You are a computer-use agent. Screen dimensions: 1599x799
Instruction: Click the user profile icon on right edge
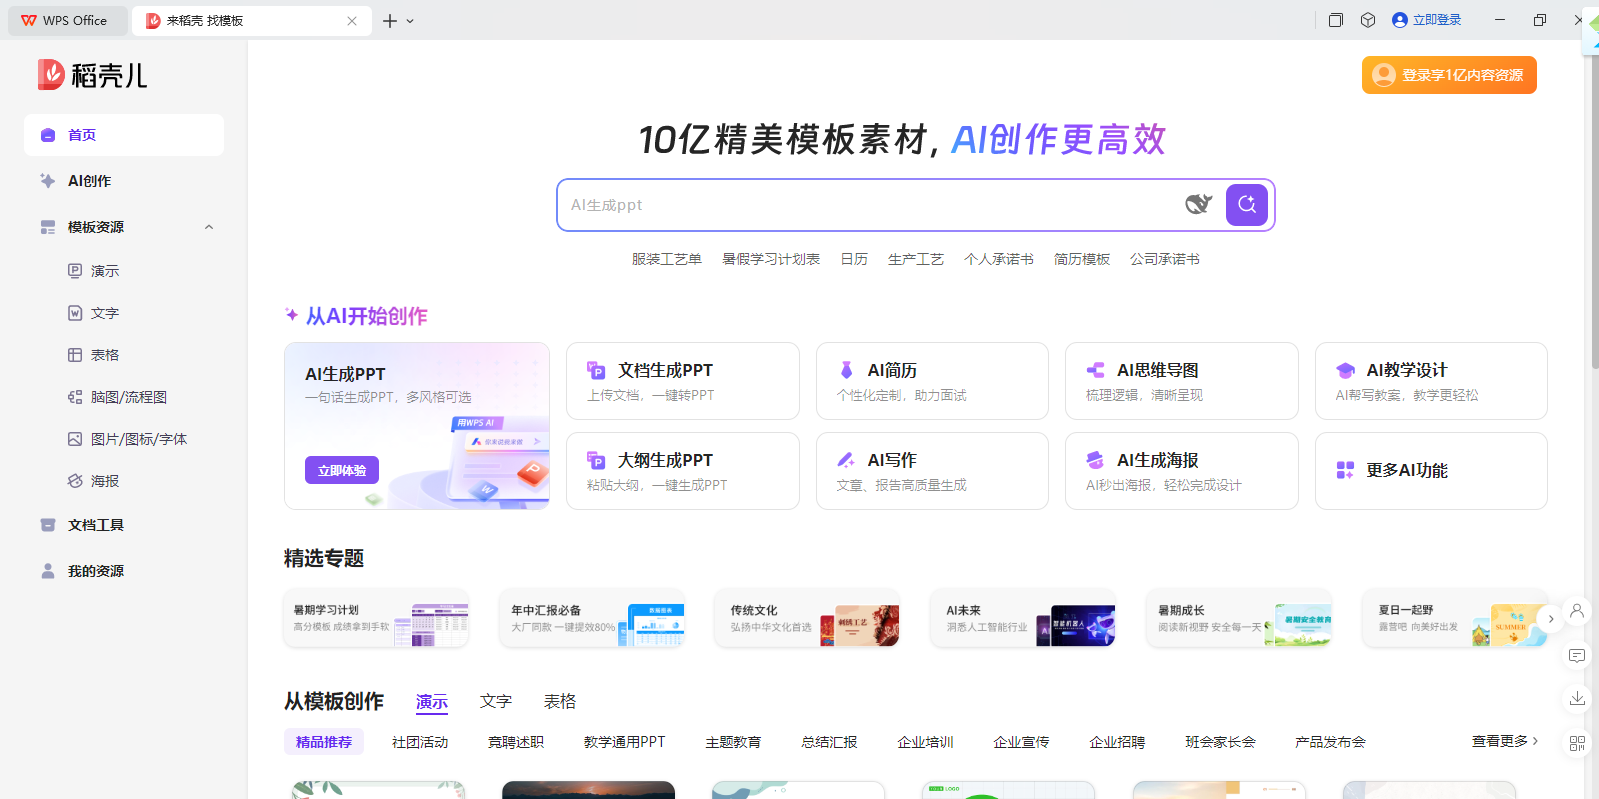point(1577,611)
